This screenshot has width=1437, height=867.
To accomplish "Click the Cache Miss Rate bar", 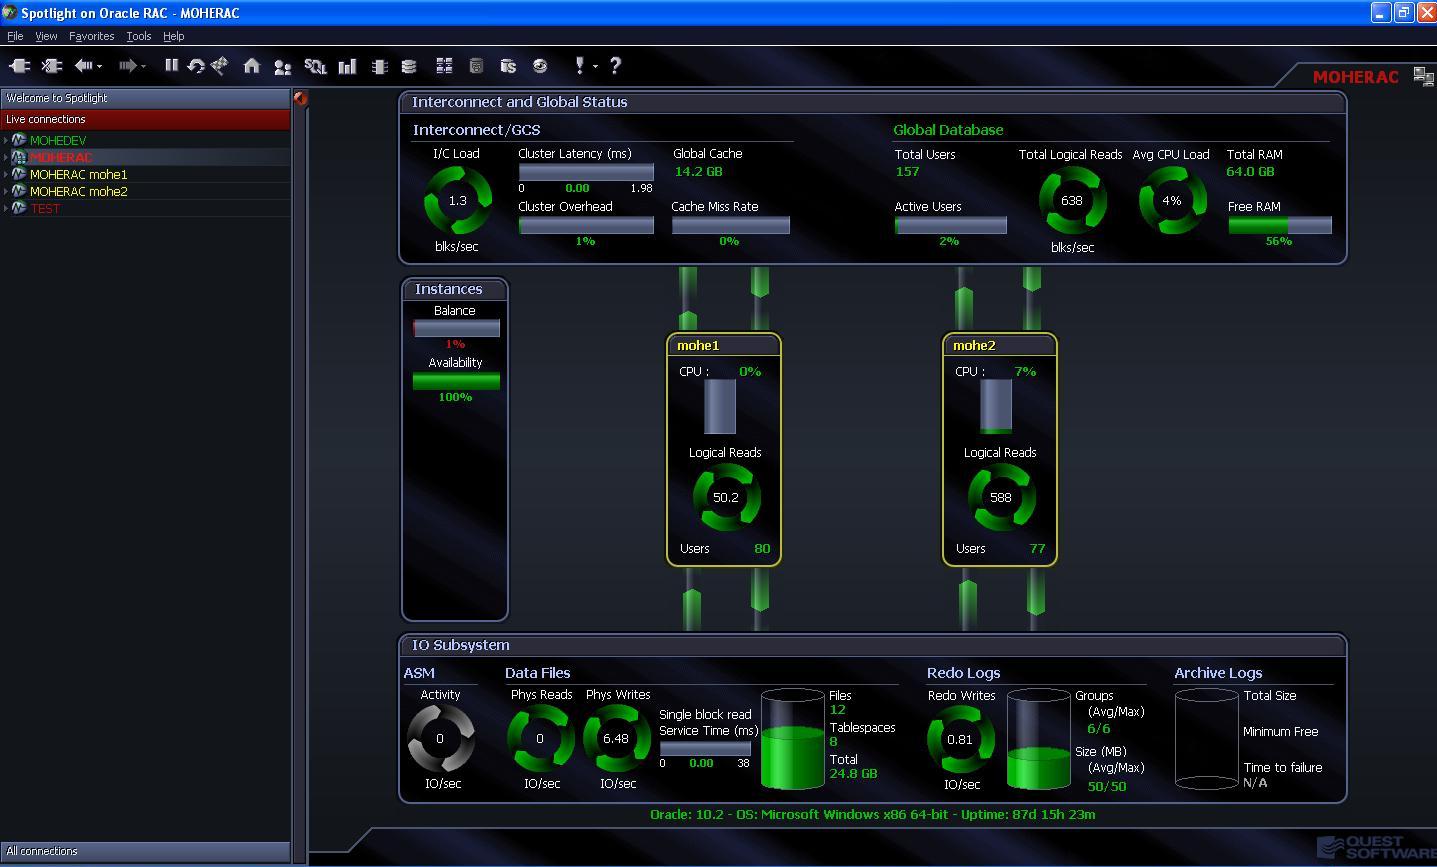I will coord(731,225).
